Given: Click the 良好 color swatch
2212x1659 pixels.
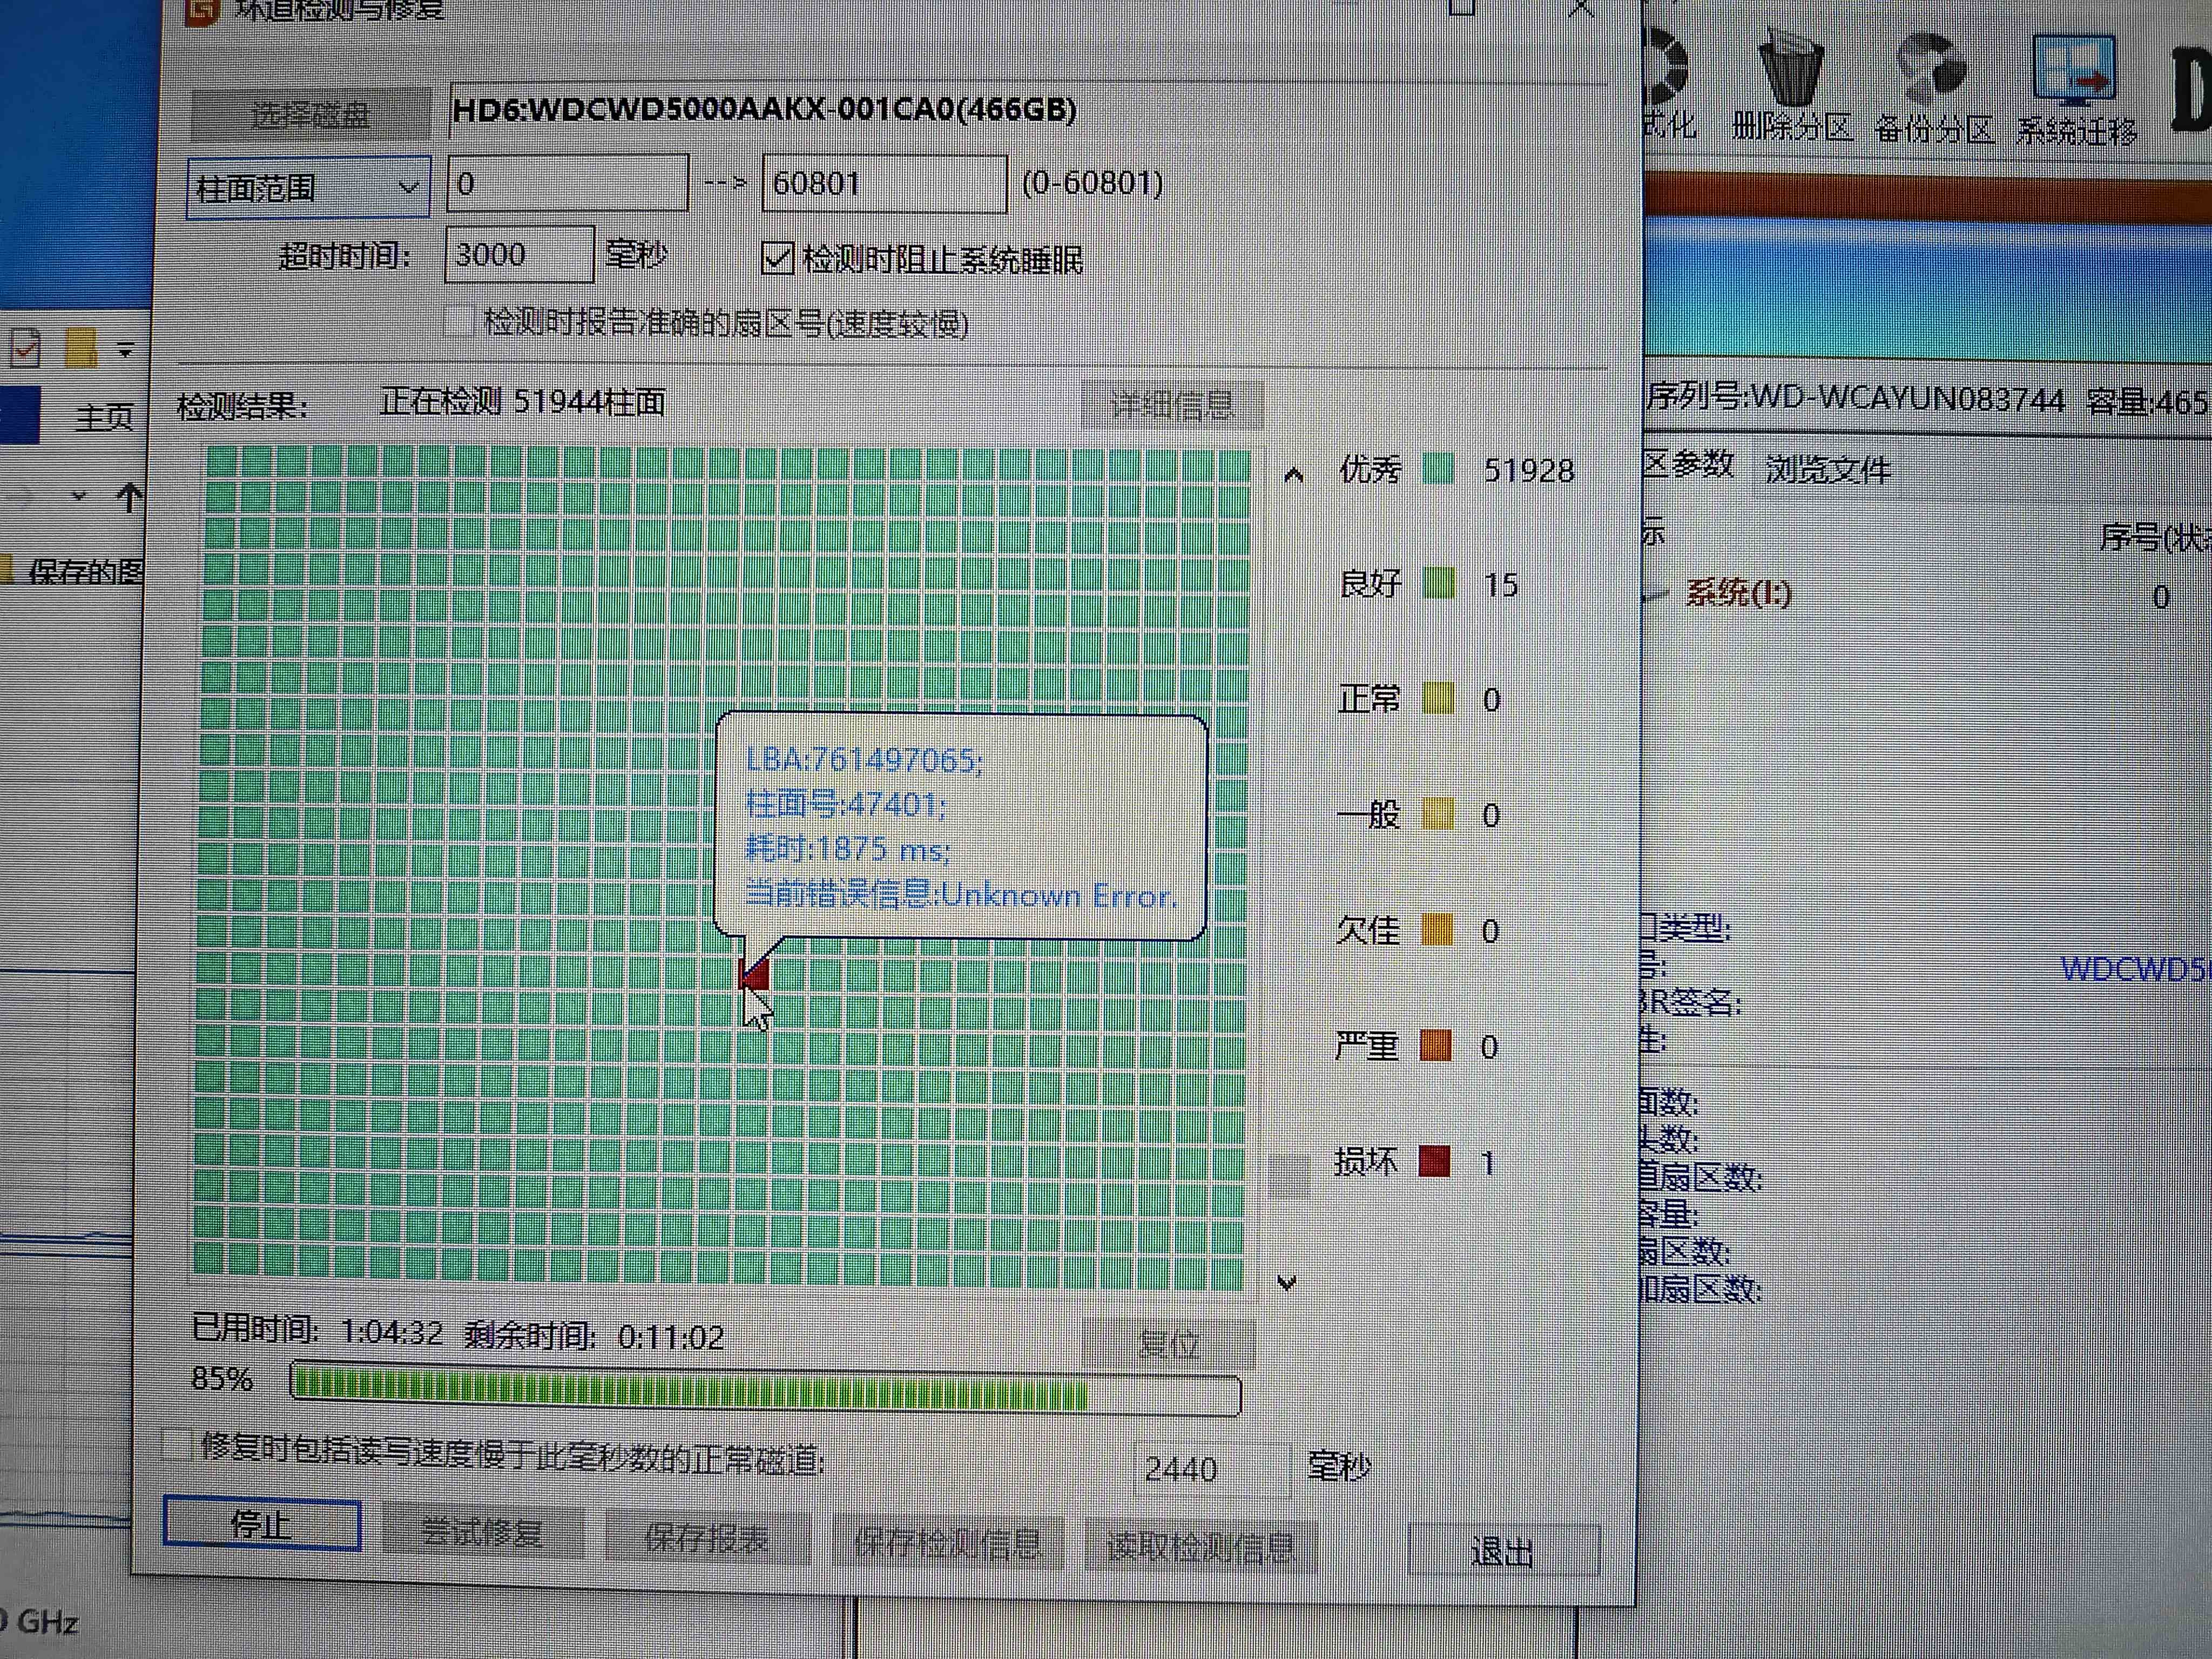Looking at the screenshot, I should (x=1438, y=583).
